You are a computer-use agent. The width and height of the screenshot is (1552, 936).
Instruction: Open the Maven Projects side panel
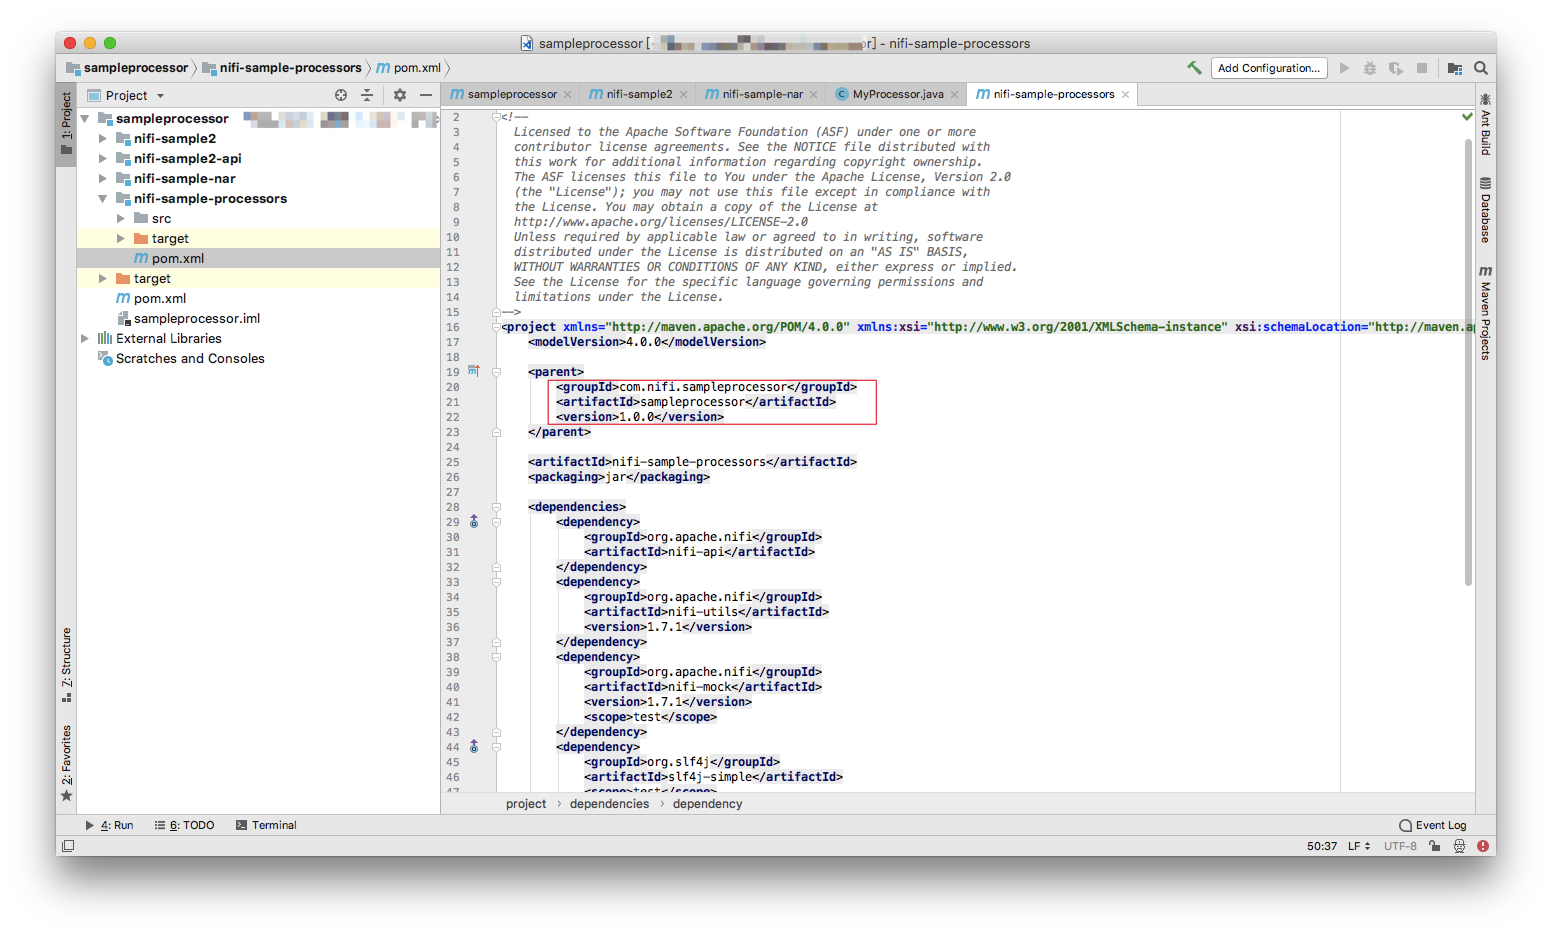click(x=1485, y=313)
